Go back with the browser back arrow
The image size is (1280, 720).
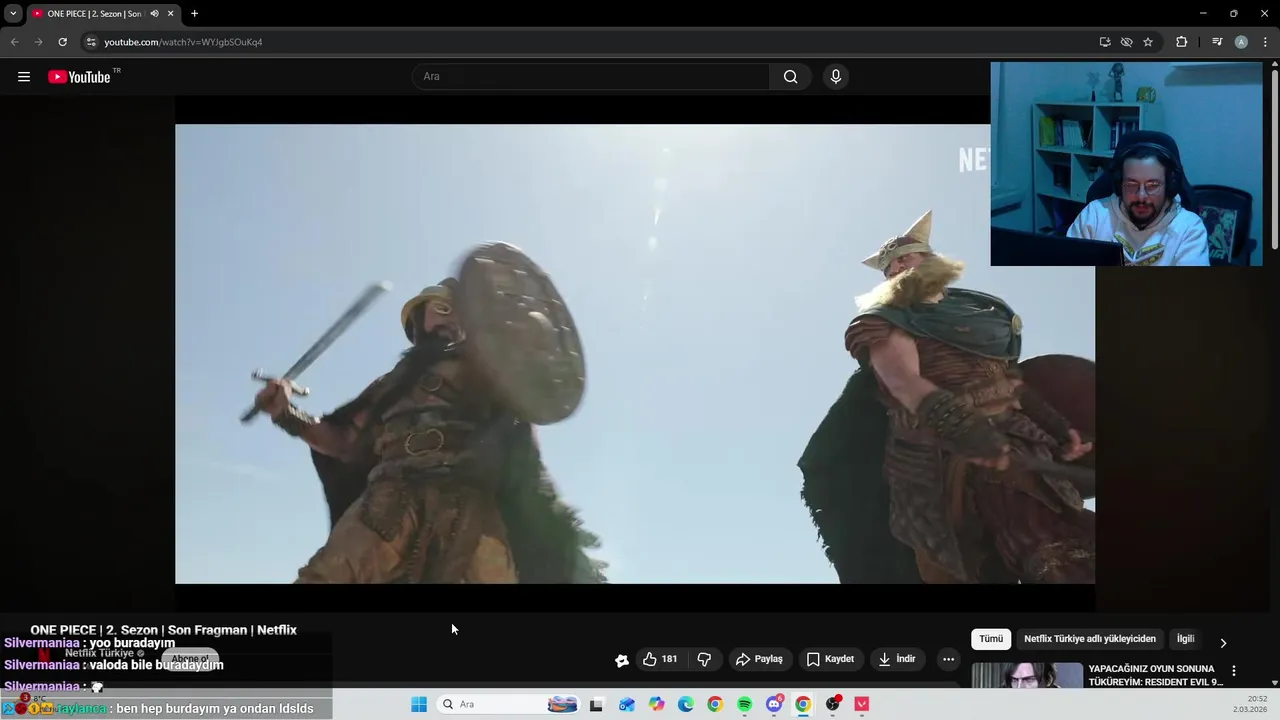[15, 42]
